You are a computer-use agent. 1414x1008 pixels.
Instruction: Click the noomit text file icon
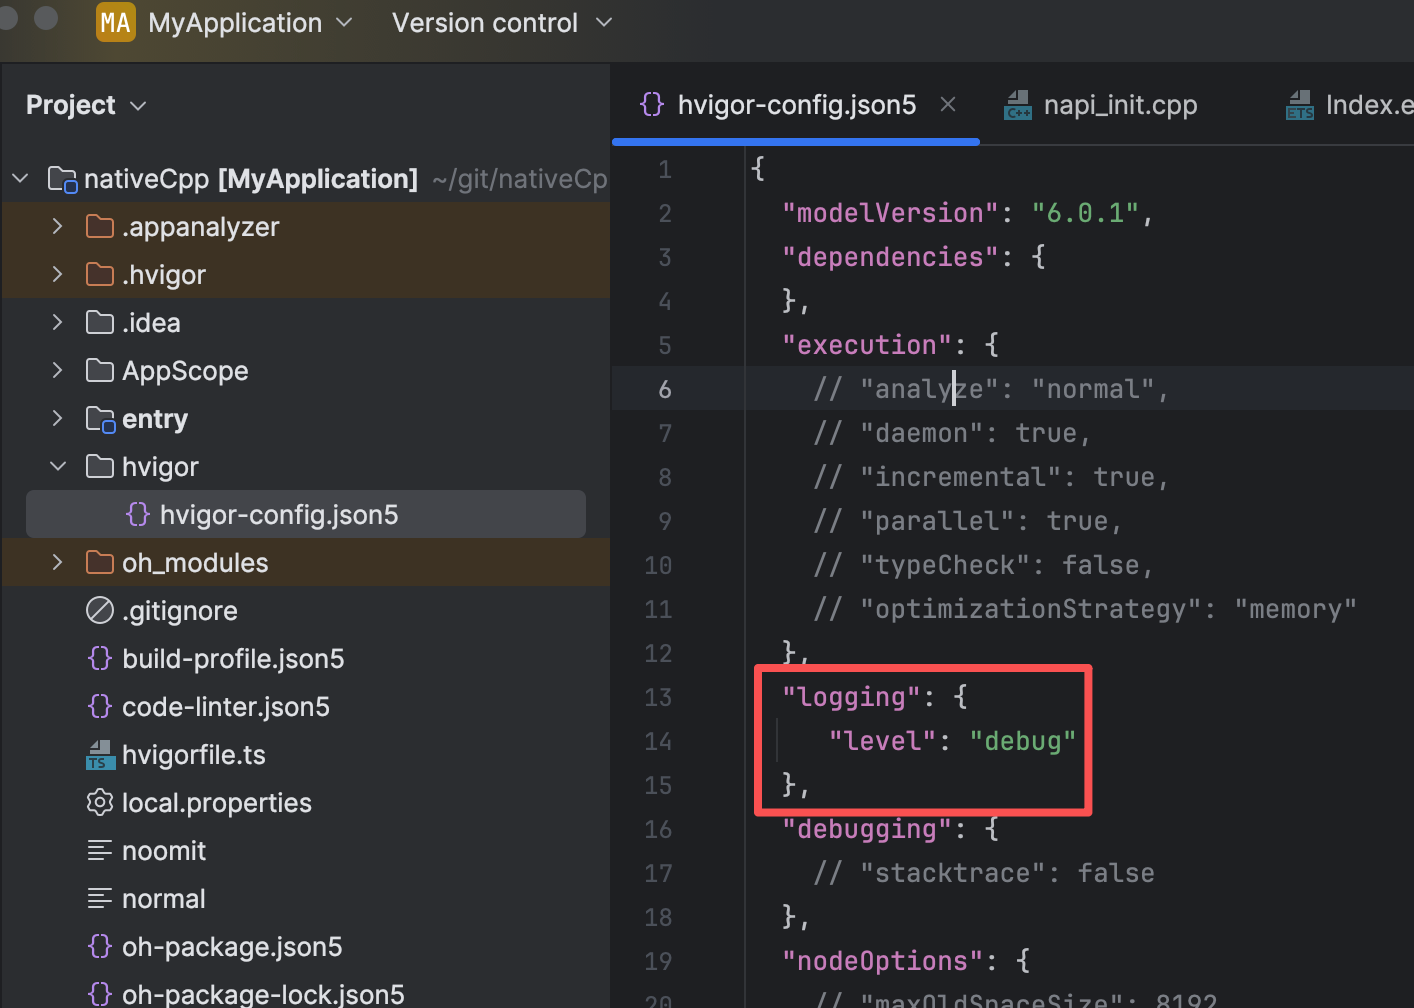[x=100, y=851]
